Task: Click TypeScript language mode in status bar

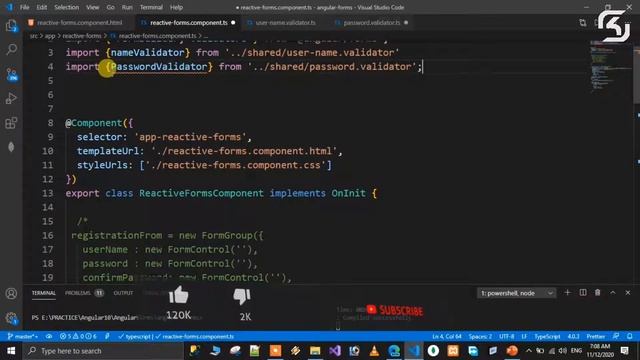Action: [x=547, y=336]
